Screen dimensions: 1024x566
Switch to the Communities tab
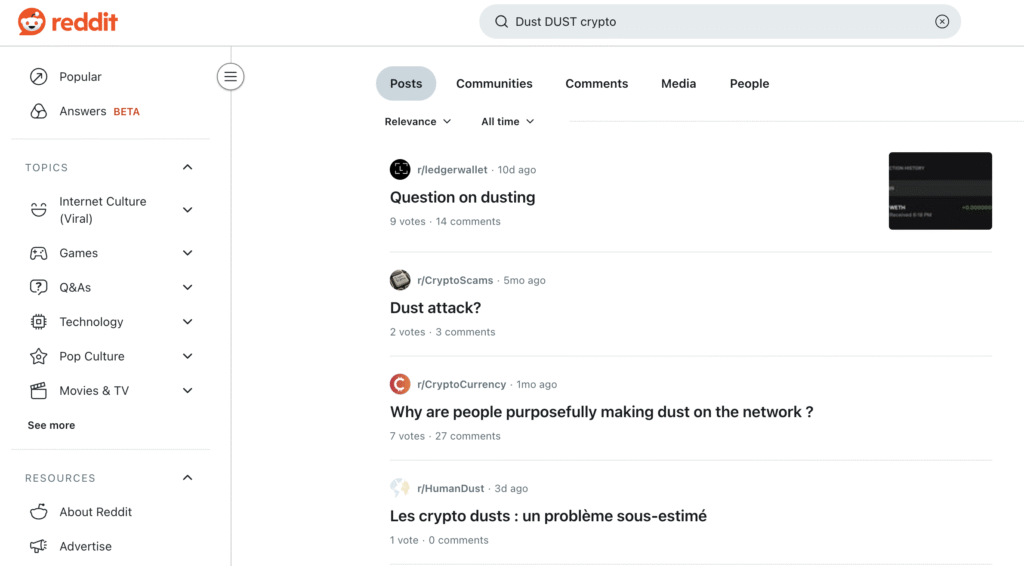pos(494,84)
